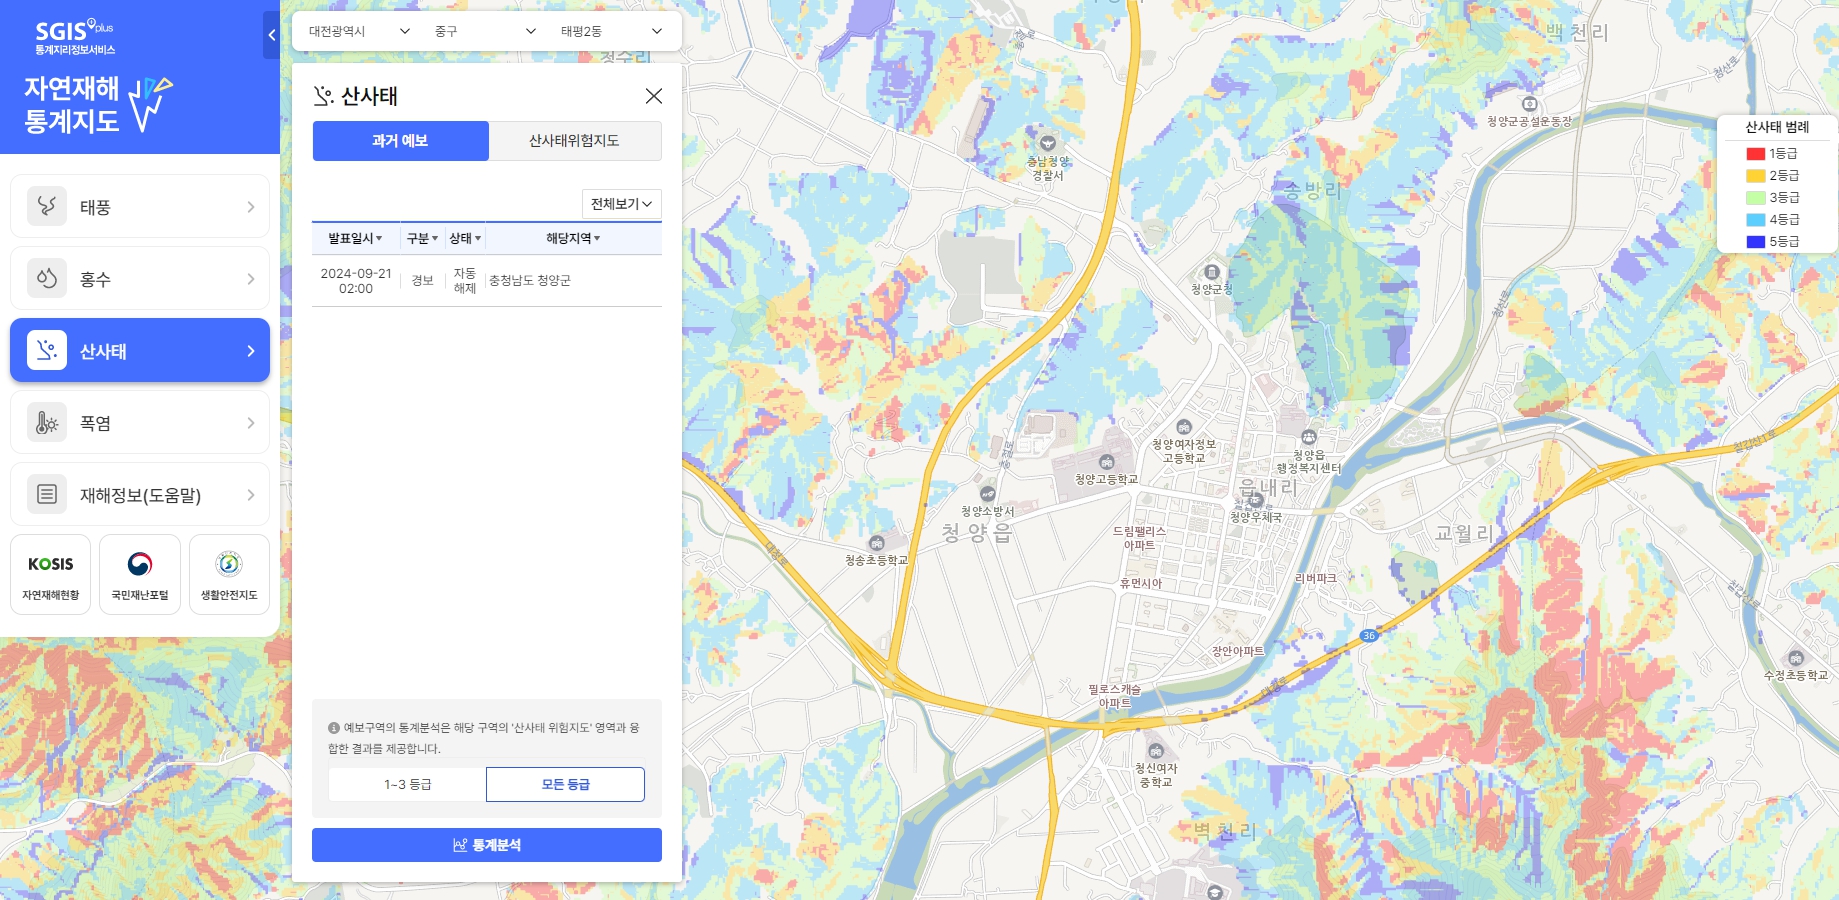
Task: Select the 홍수 flood menu
Action: coord(139,277)
